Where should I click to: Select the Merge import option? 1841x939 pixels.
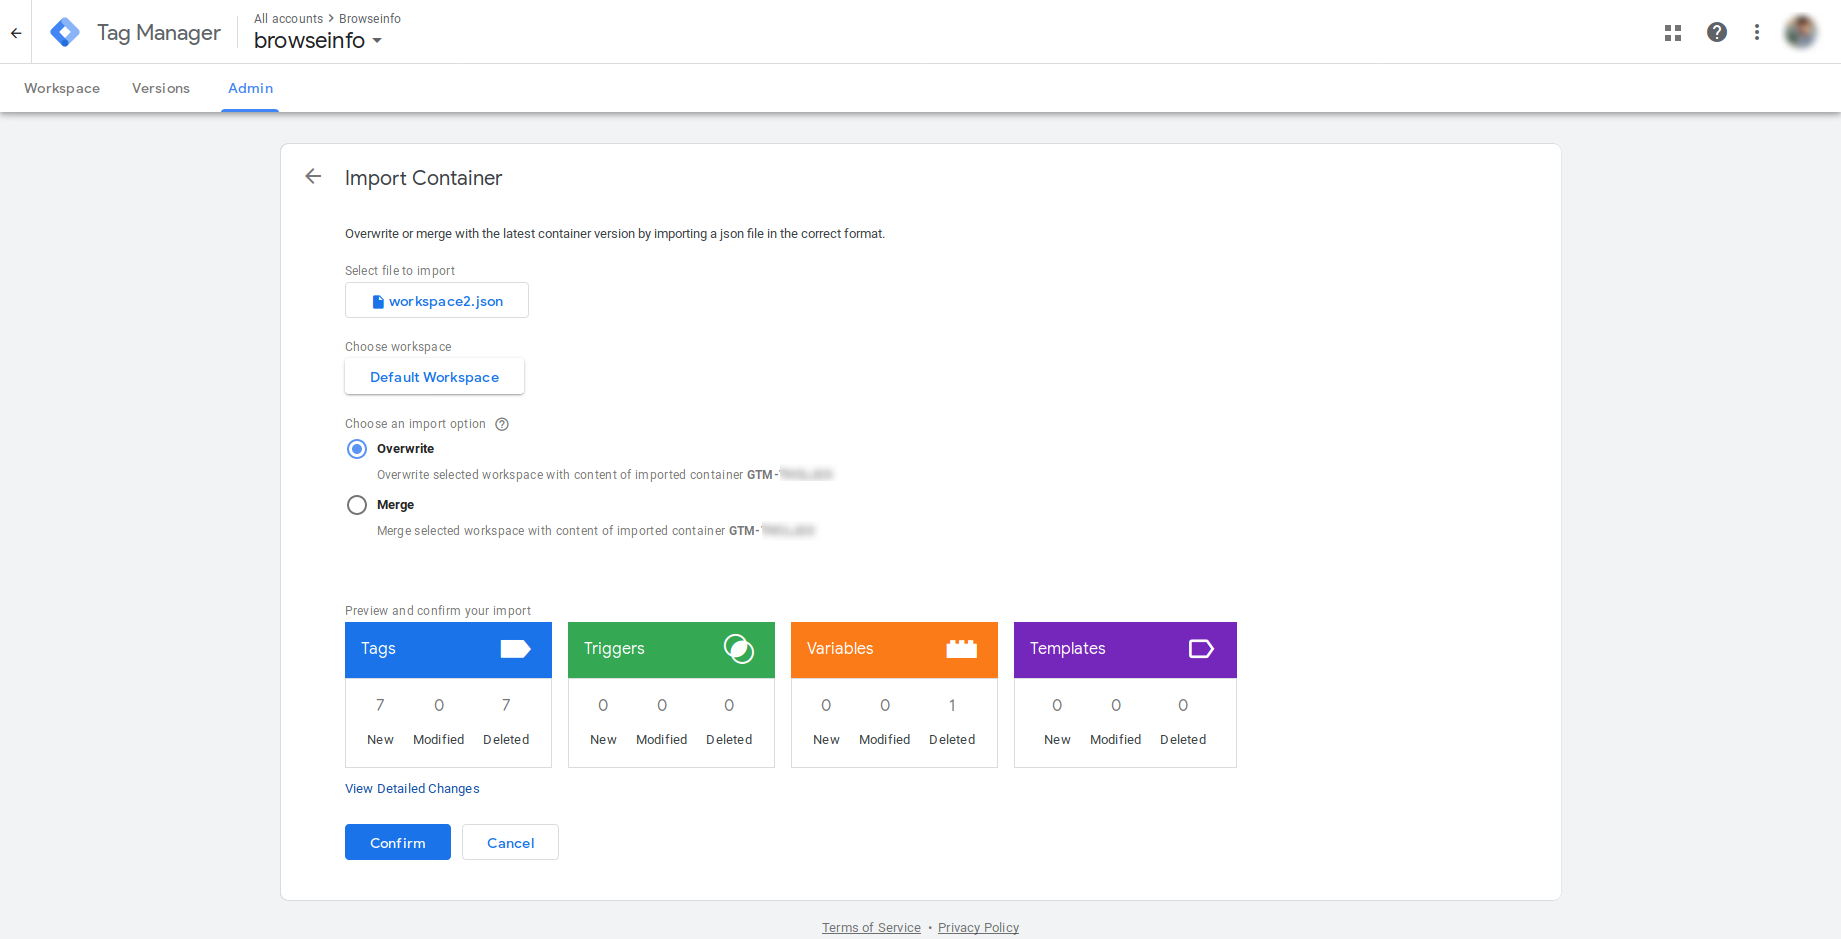pos(357,505)
